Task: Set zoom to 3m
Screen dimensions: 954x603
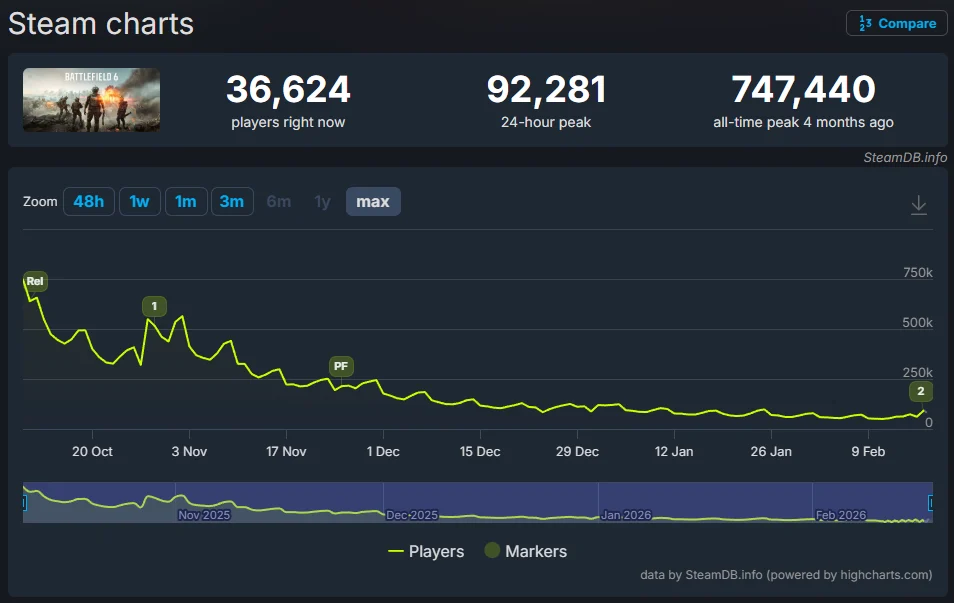Action: [231, 202]
